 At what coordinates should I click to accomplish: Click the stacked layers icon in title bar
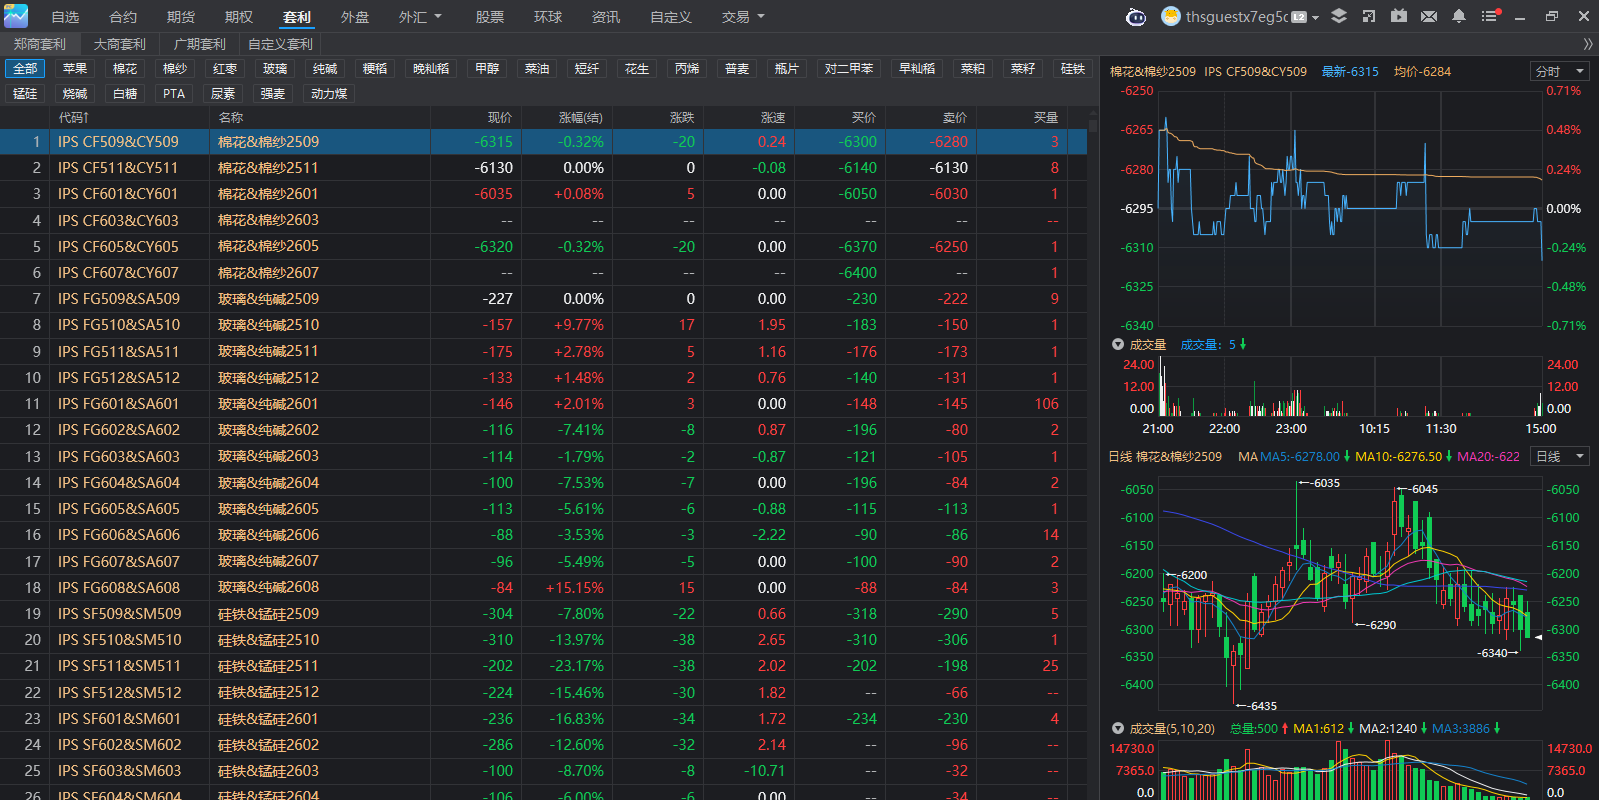coord(1339,16)
